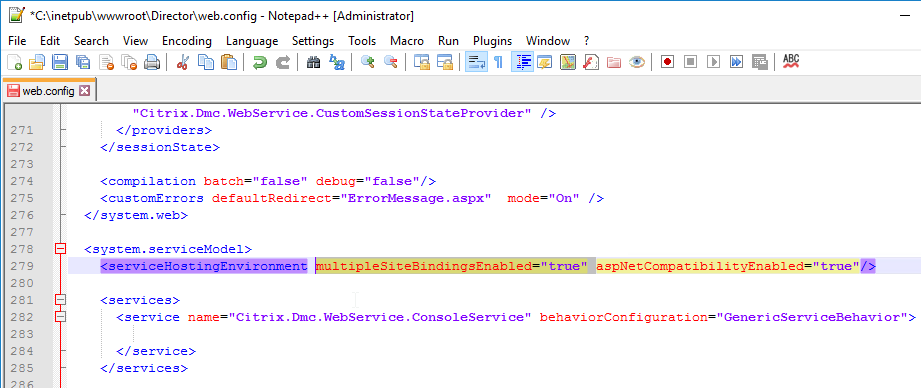
Task: Cut selection with the scissors icon
Action: (182, 62)
